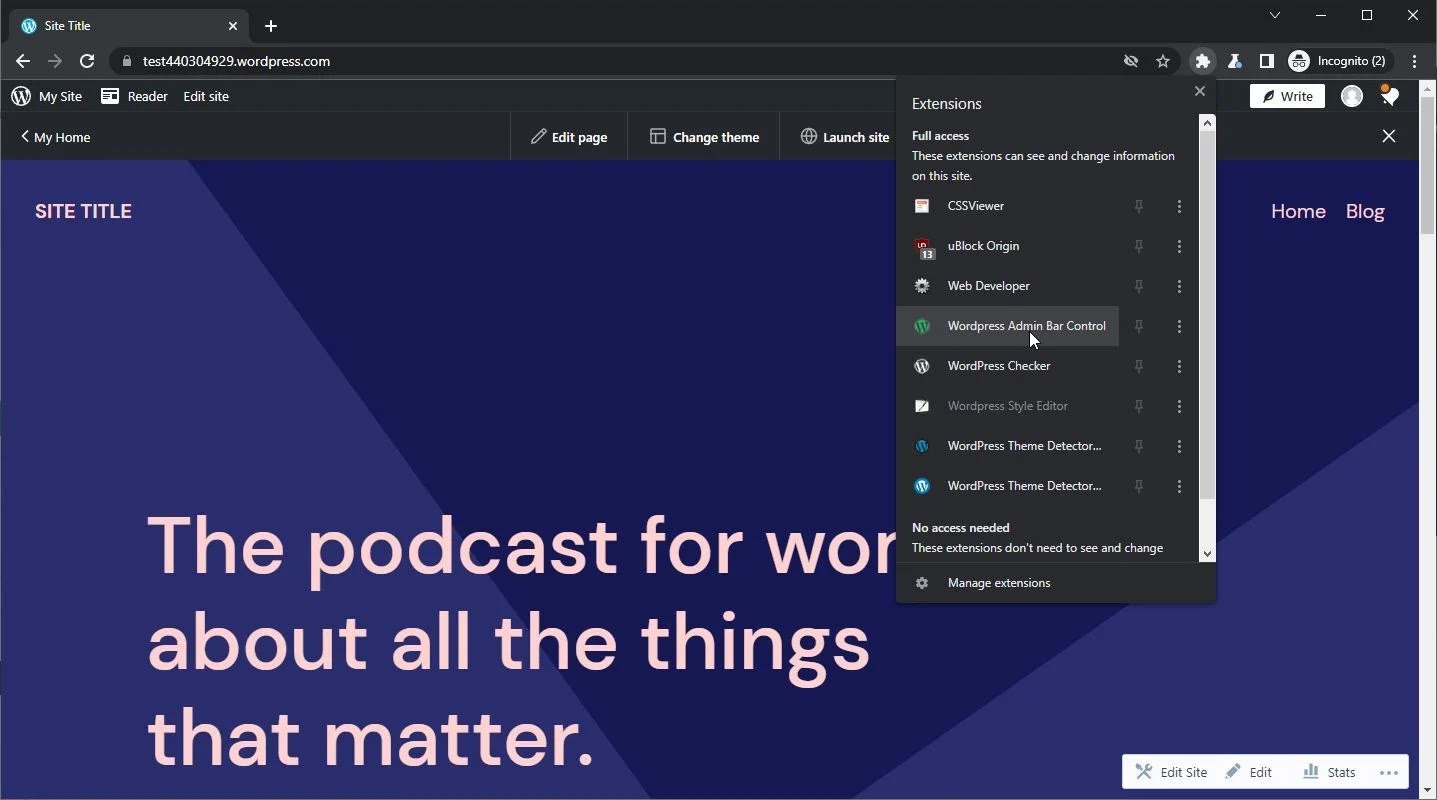This screenshot has width=1437, height=800.
Task: Open the Web Developer extension
Action: pos(1007,286)
